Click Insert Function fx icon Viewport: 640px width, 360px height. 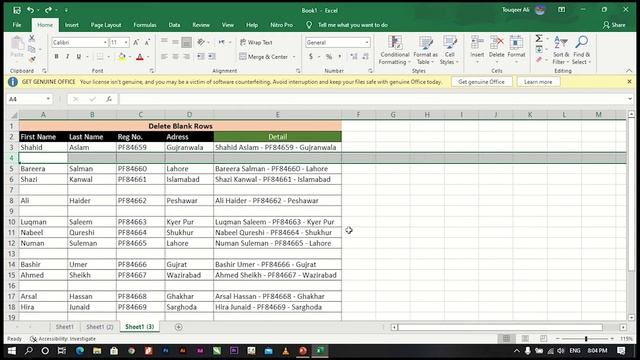point(109,99)
